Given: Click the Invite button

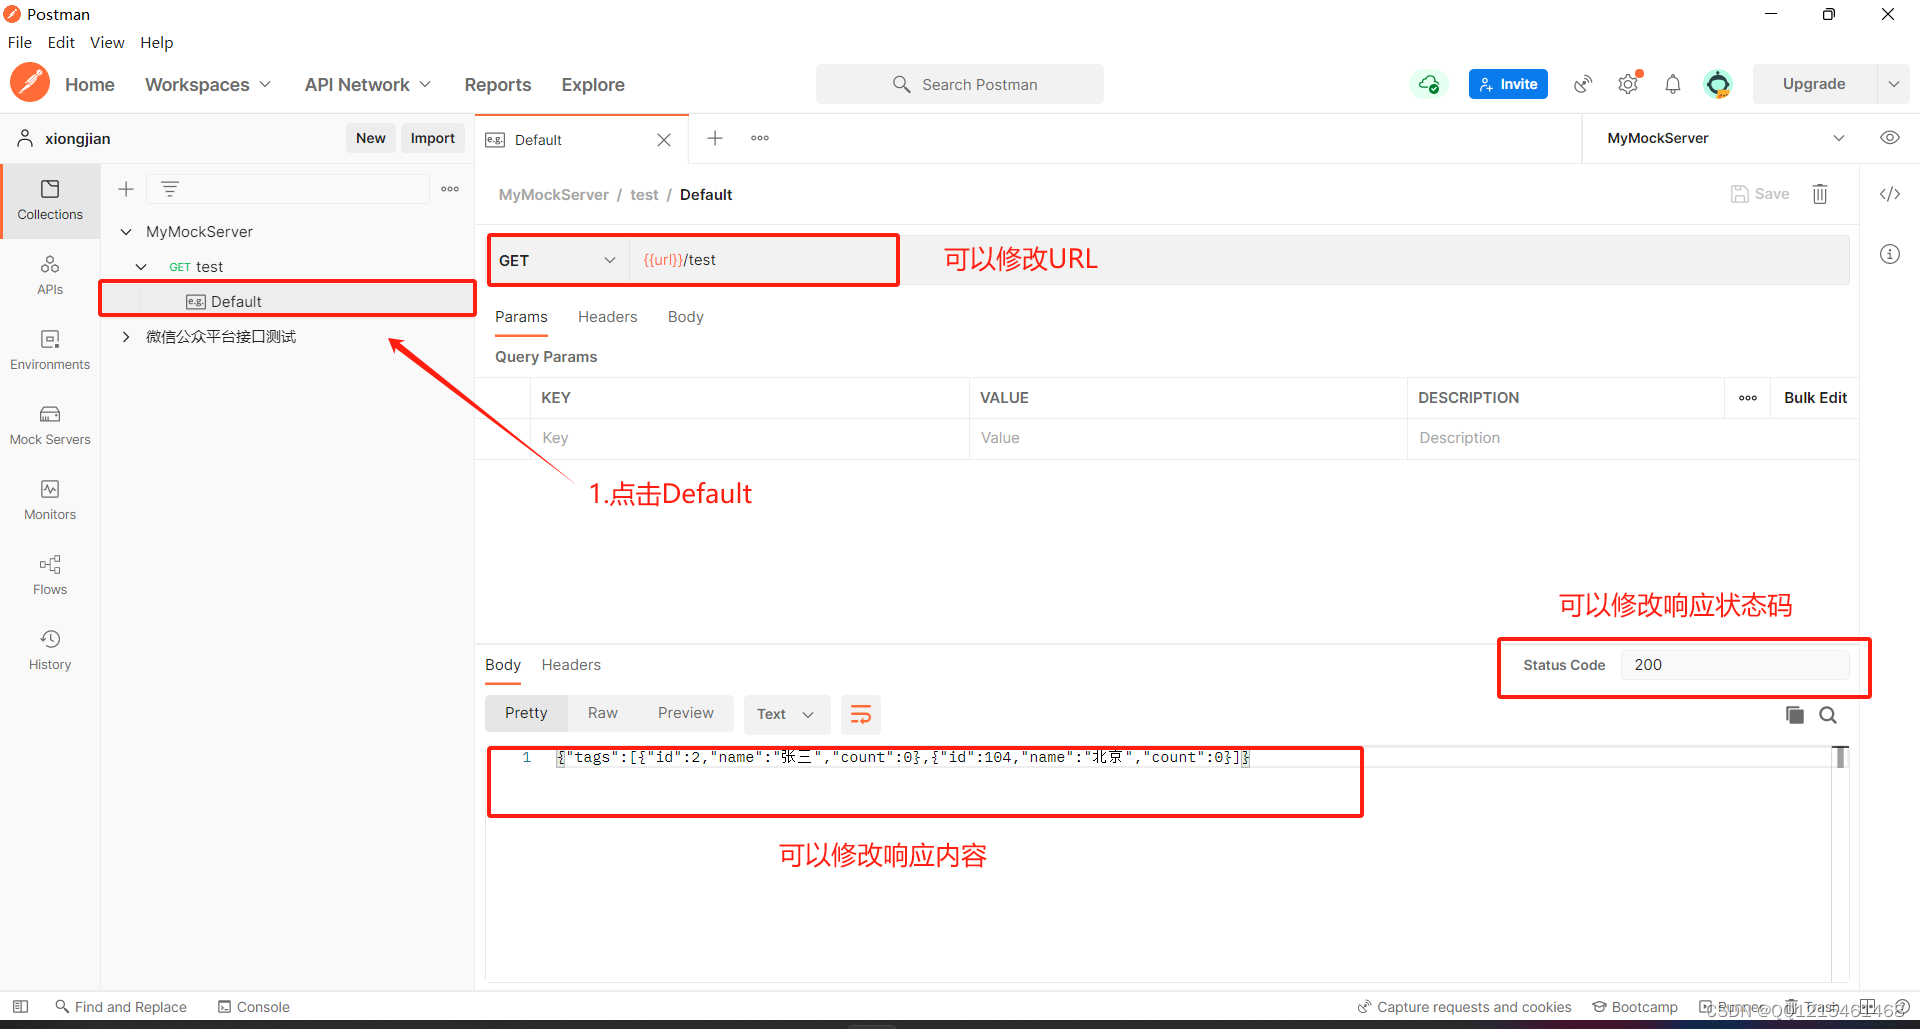Looking at the screenshot, I should pyautogui.click(x=1508, y=84).
